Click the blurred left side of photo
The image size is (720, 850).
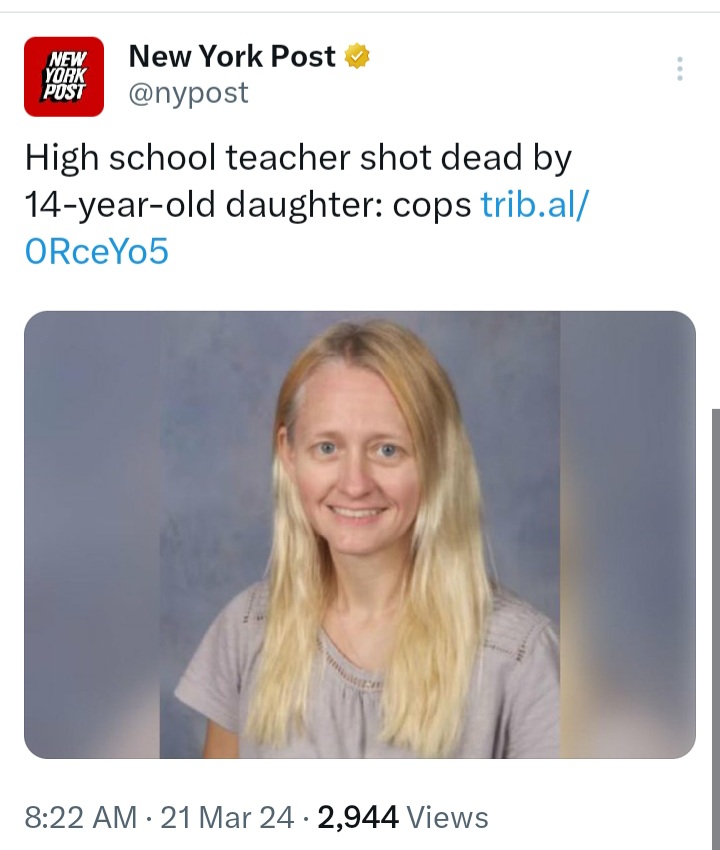(x=92, y=535)
